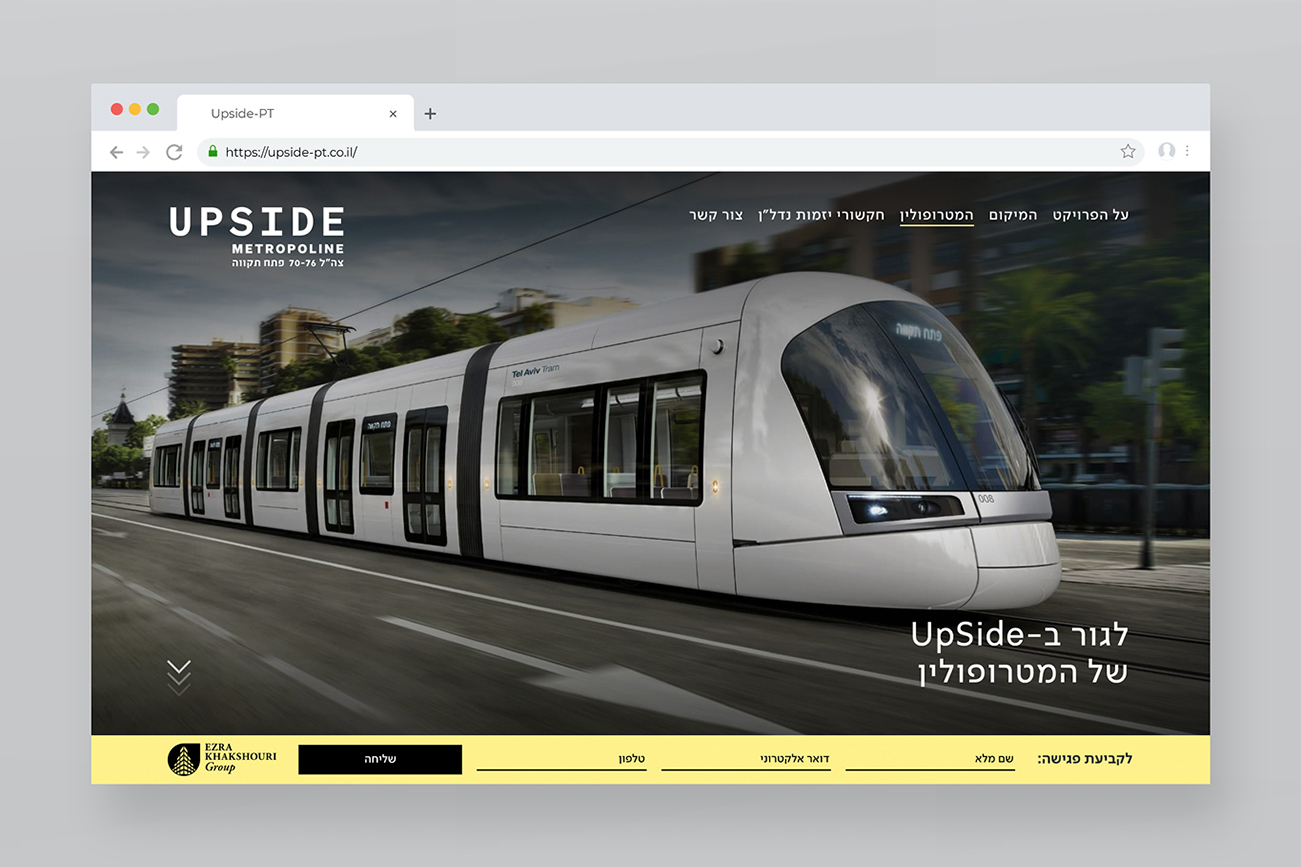The width and height of the screenshot is (1301, 867).
Task: Open the המיקום menu item
Action: point(1013,215)
